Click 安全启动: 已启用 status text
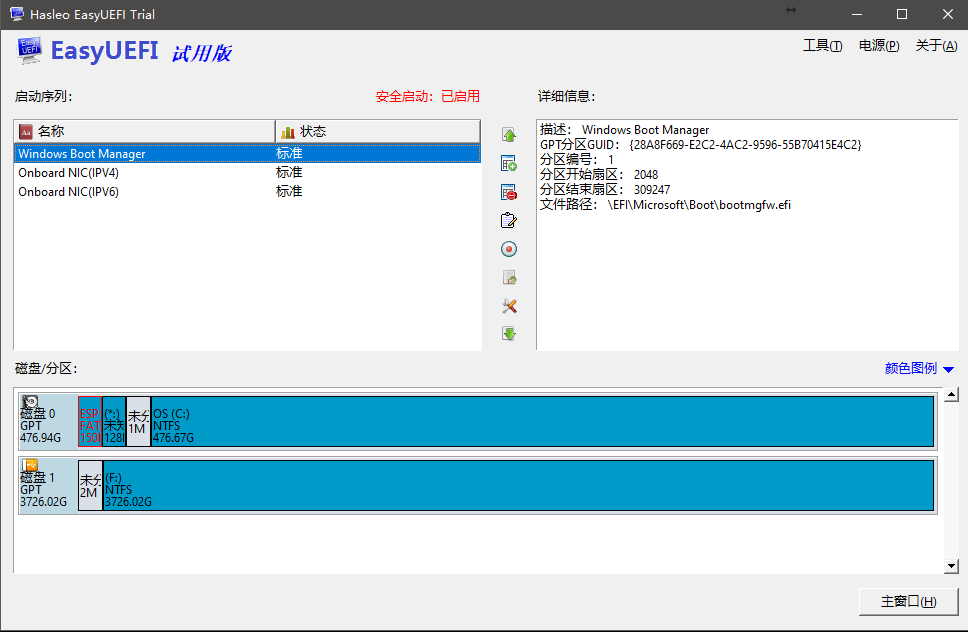Viewport: 968px width, 632px height. tap(427, 96)
